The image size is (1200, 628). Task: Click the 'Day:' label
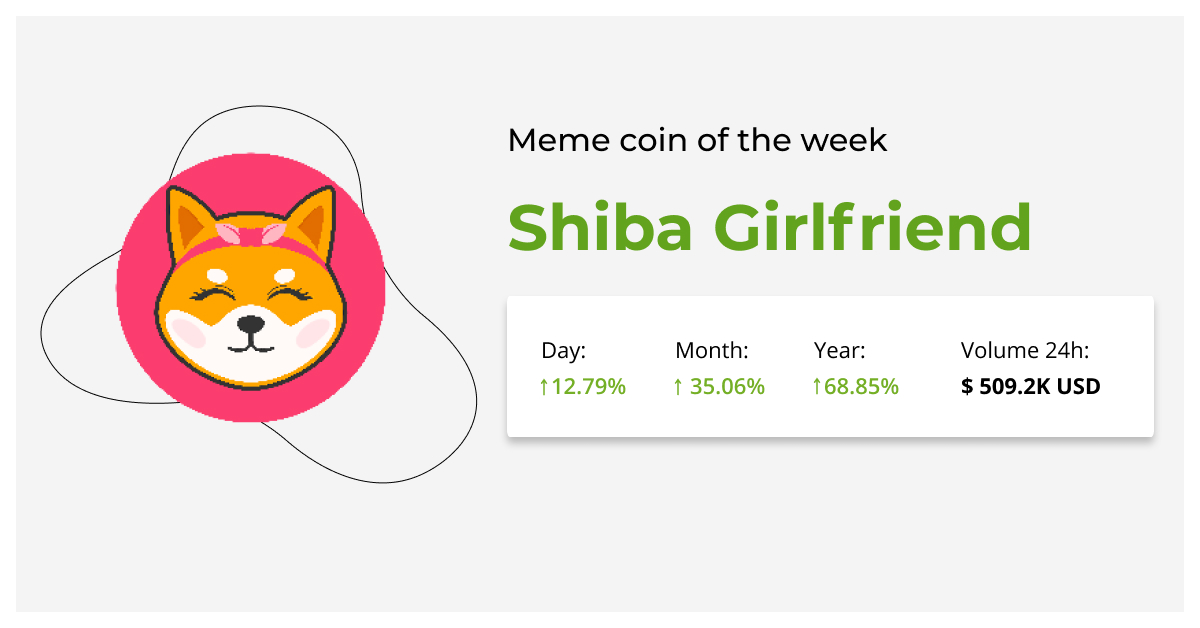[x=563, y=351]
